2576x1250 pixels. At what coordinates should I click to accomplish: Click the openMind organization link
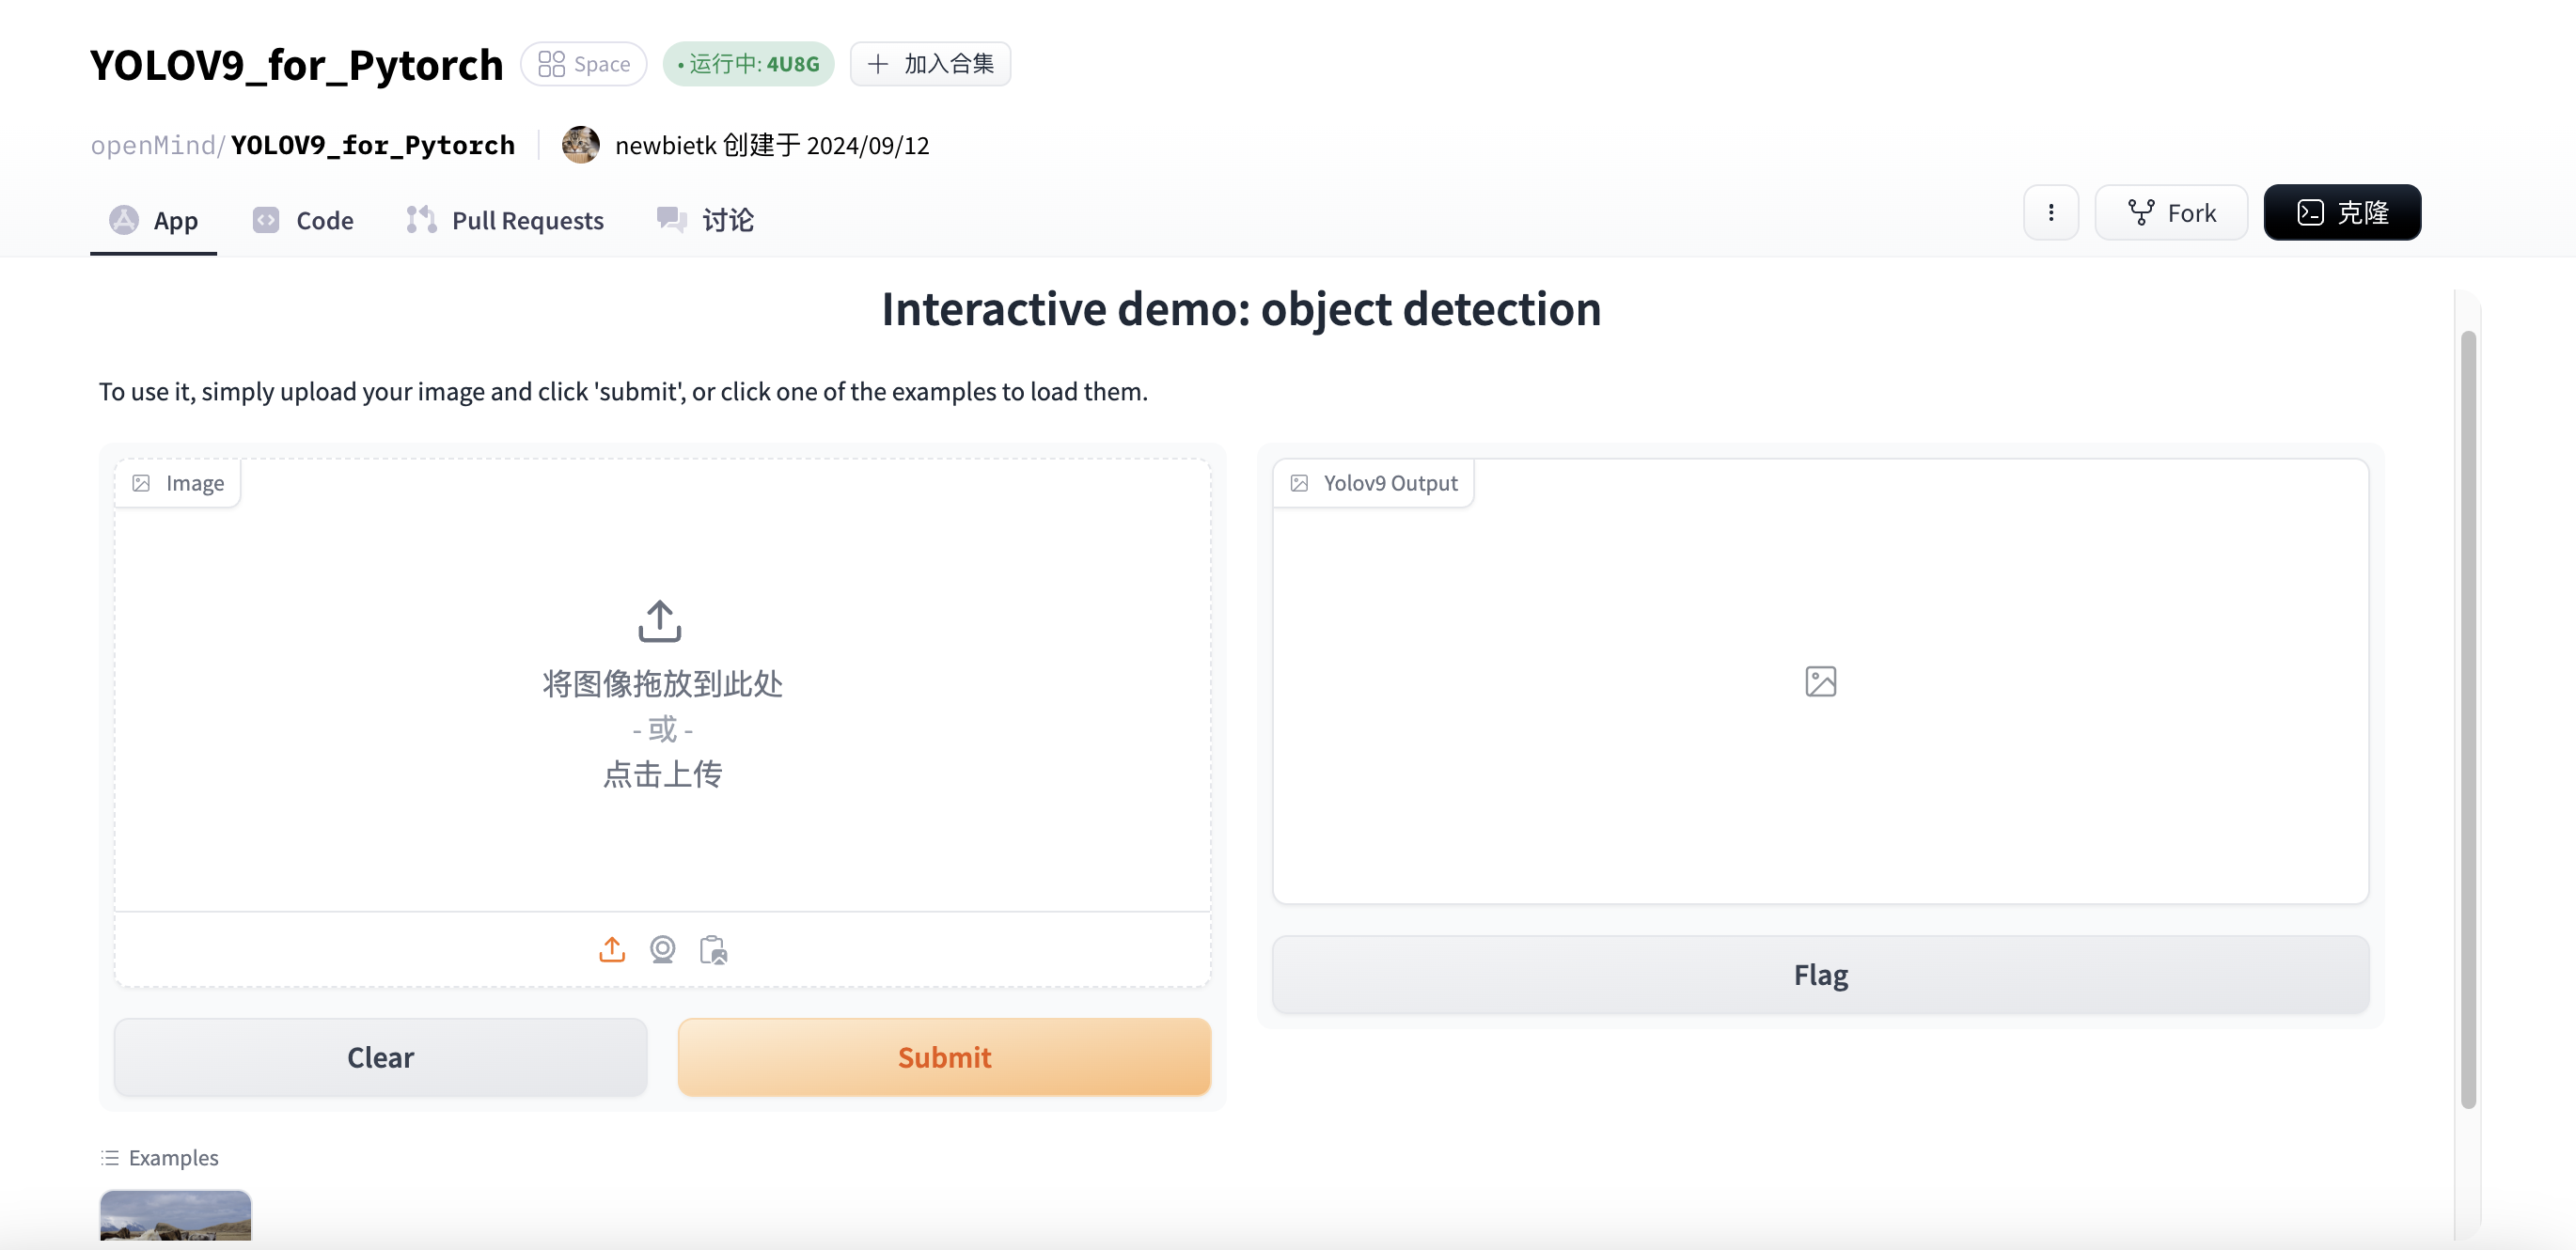coord(153,145)
